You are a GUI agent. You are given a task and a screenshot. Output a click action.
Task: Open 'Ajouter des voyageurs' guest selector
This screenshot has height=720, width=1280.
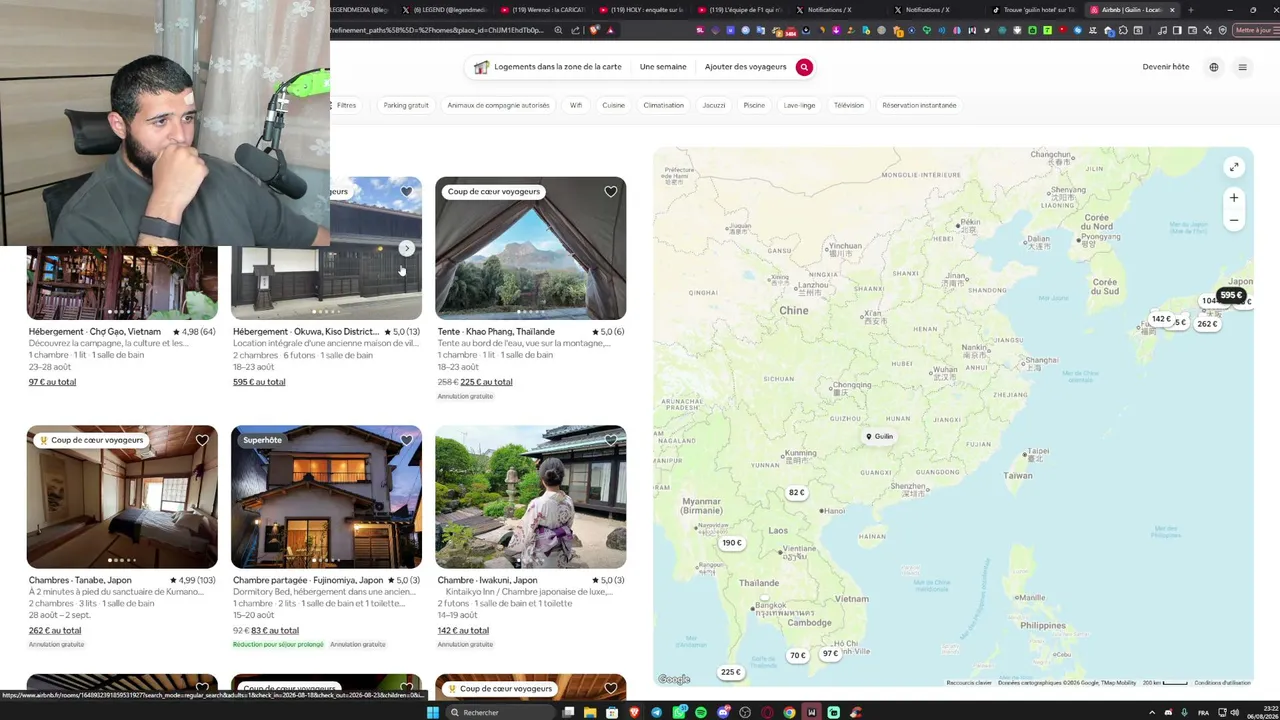[x=745, y=67]
